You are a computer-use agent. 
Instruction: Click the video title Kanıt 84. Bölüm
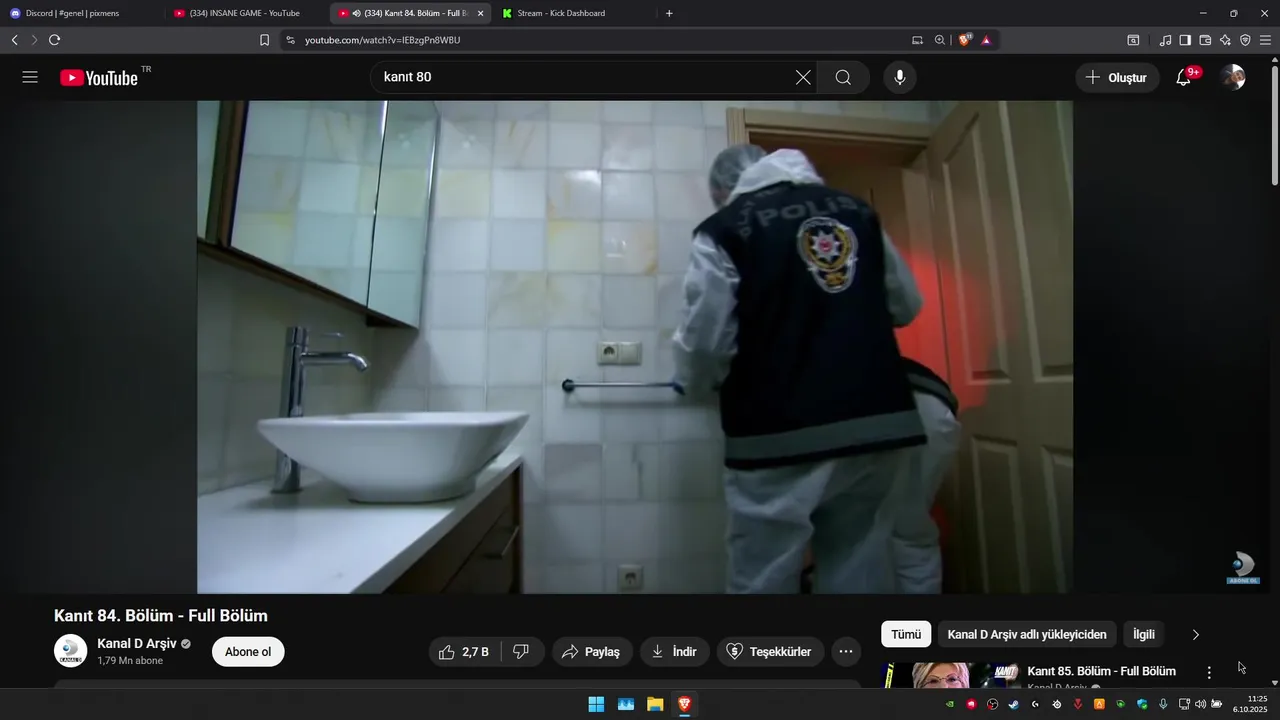[161, 616]
